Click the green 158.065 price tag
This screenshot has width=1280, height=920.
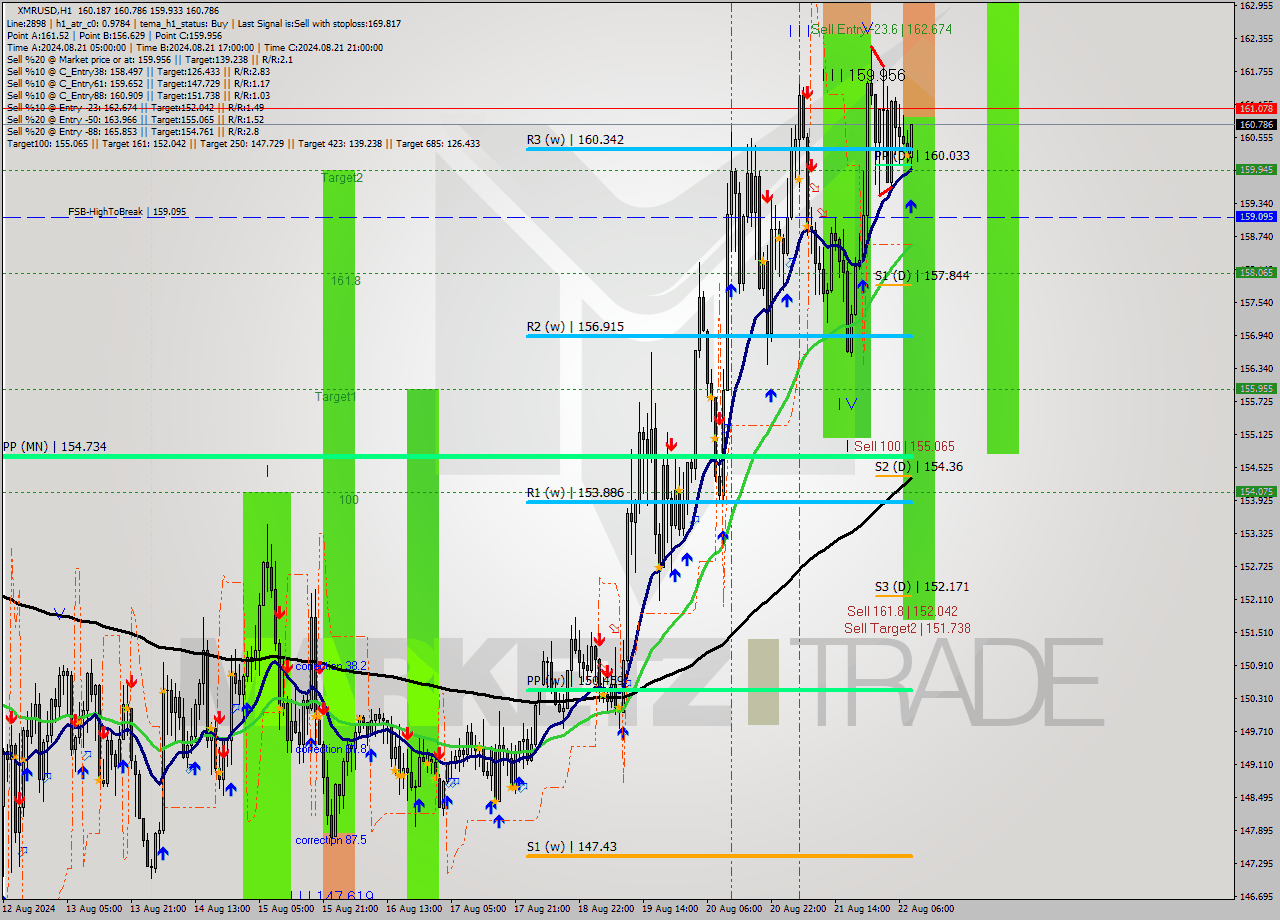pos(1255,272)
